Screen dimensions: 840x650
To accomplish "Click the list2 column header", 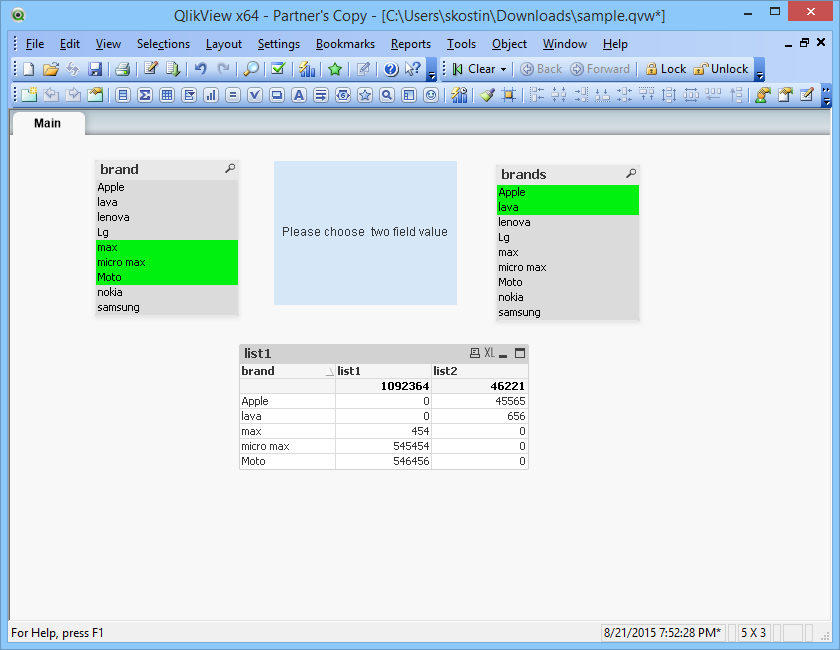I will click(480, 371).
